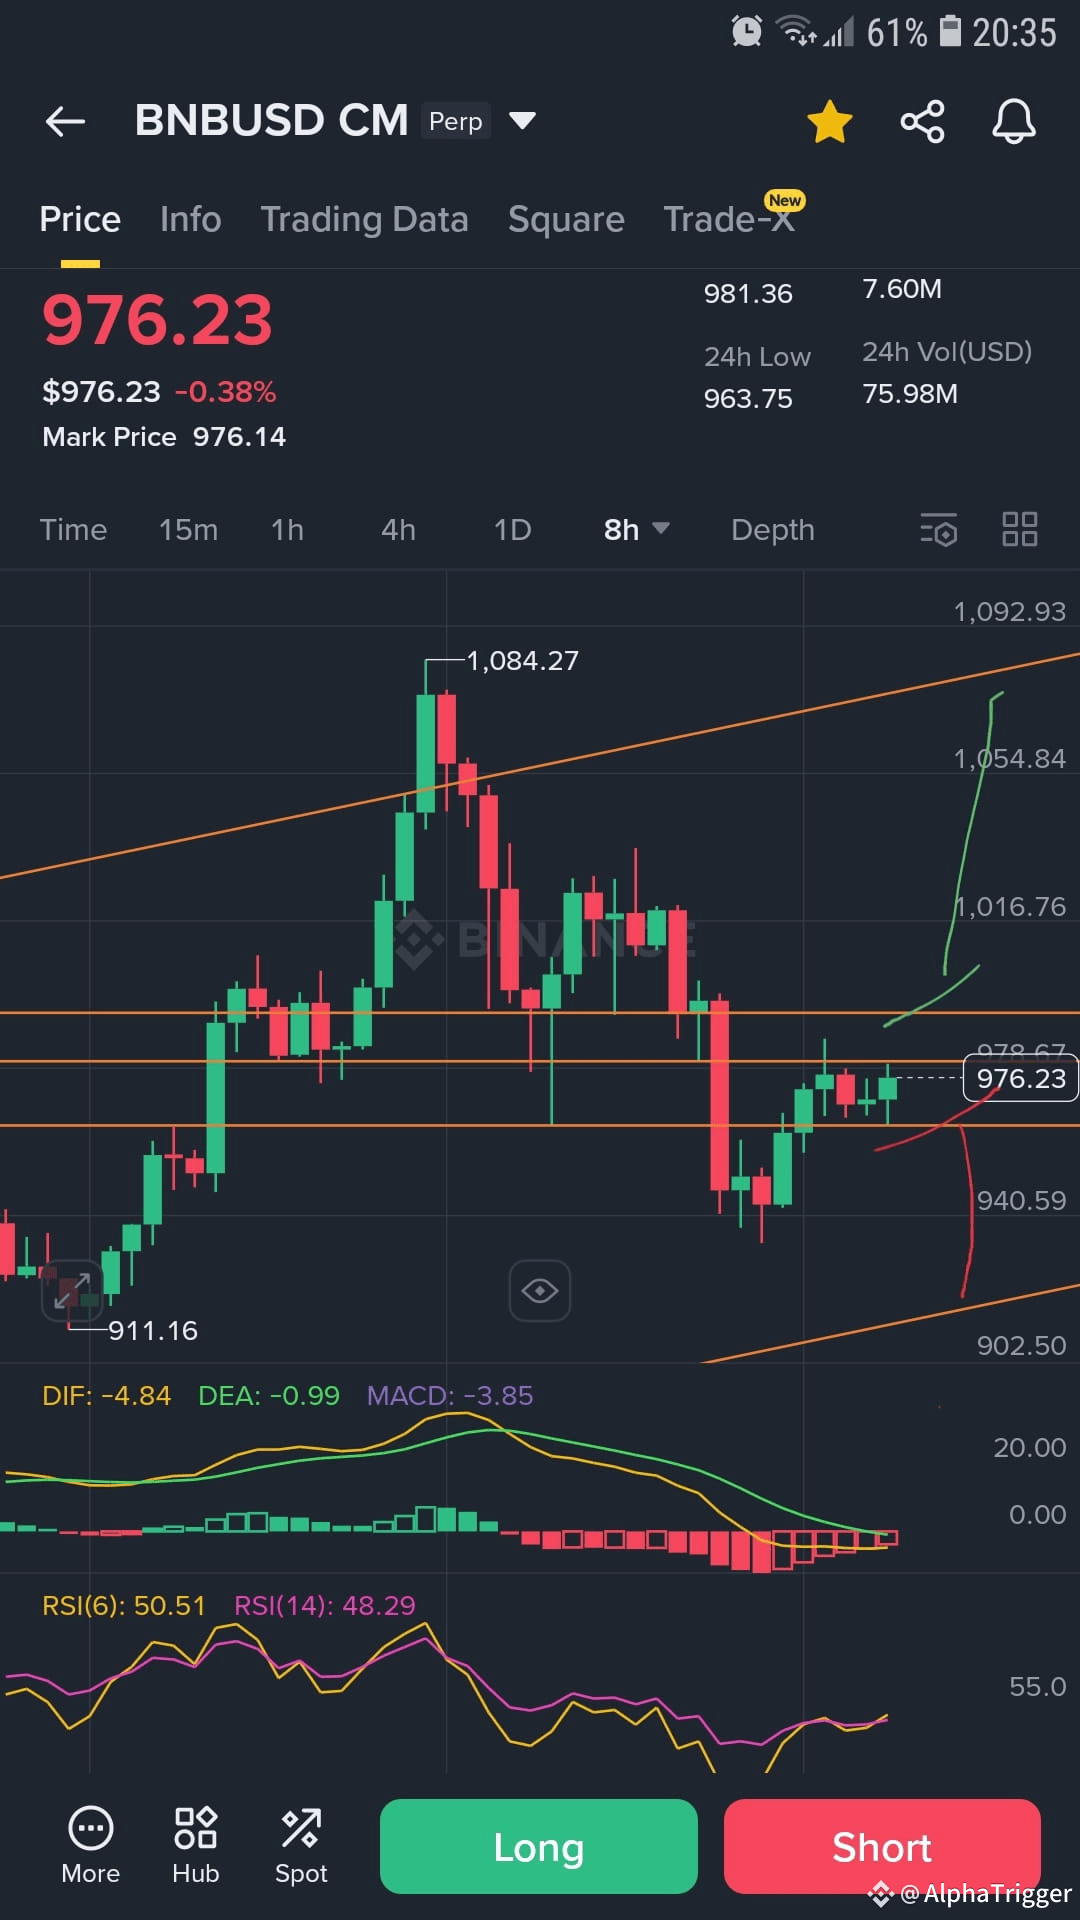Switch to the Info tab
This screenshot has width=1080, height=1920.
pyautogui.click(x=190, y=219)
